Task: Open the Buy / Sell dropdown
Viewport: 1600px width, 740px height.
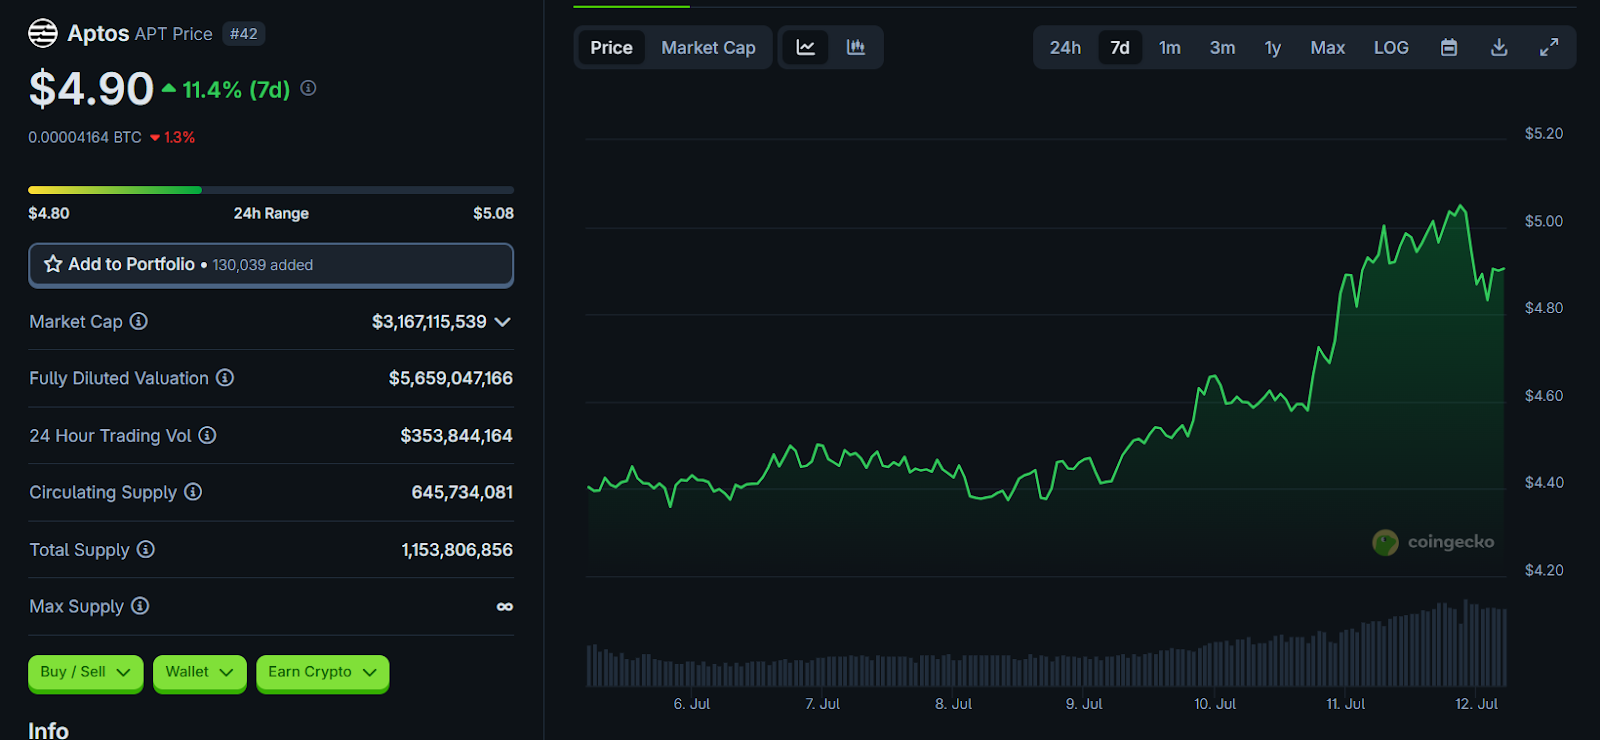Action: pyautogui.click(x=85, y=672)
